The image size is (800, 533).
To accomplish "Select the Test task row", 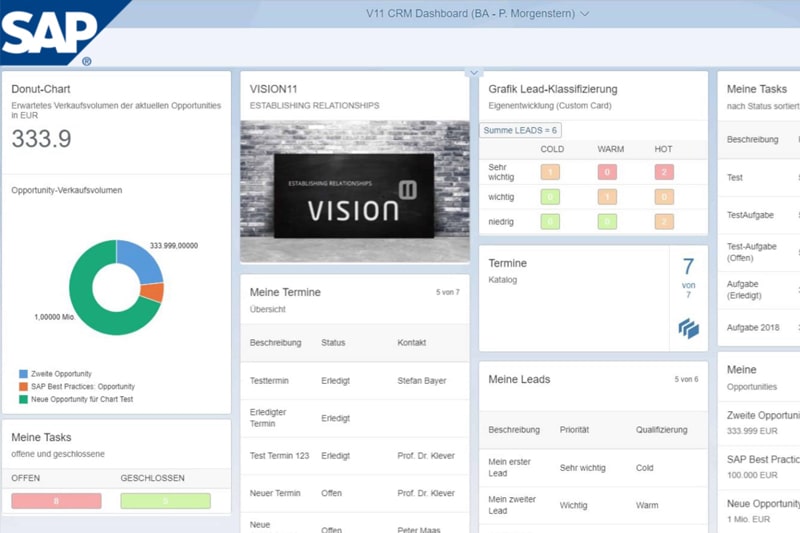I will [x=759, y=177].
